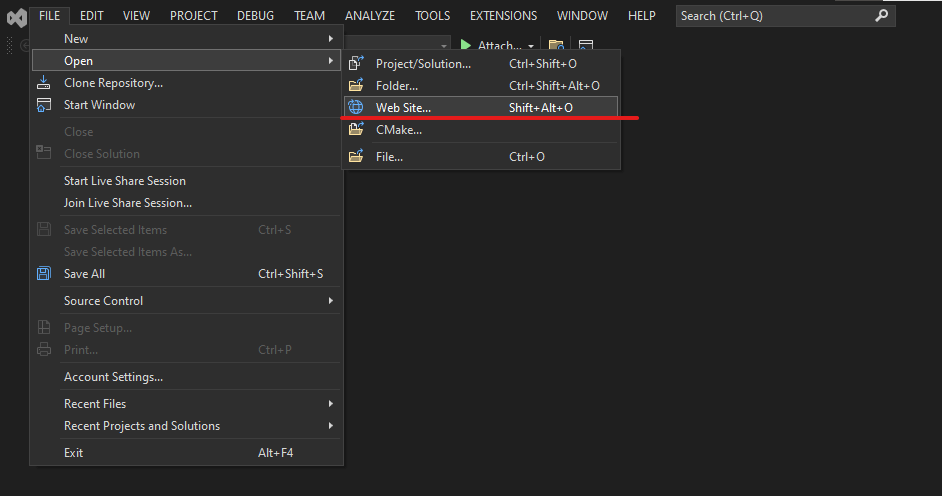This screenshot has width=942, height=496.
Task: Click the window toolbar icon at far right
Action: coord(586,45)
